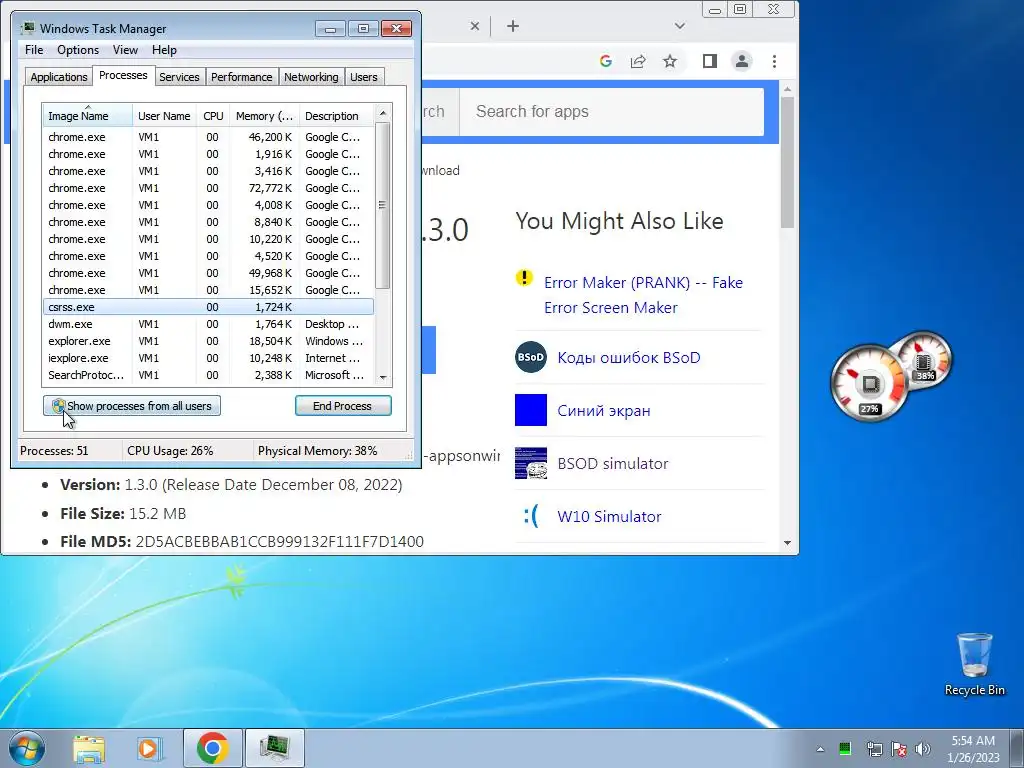Click process list scroll up arrow
This screenshot has width=1024, height=768.
click(x=383, y=113)
